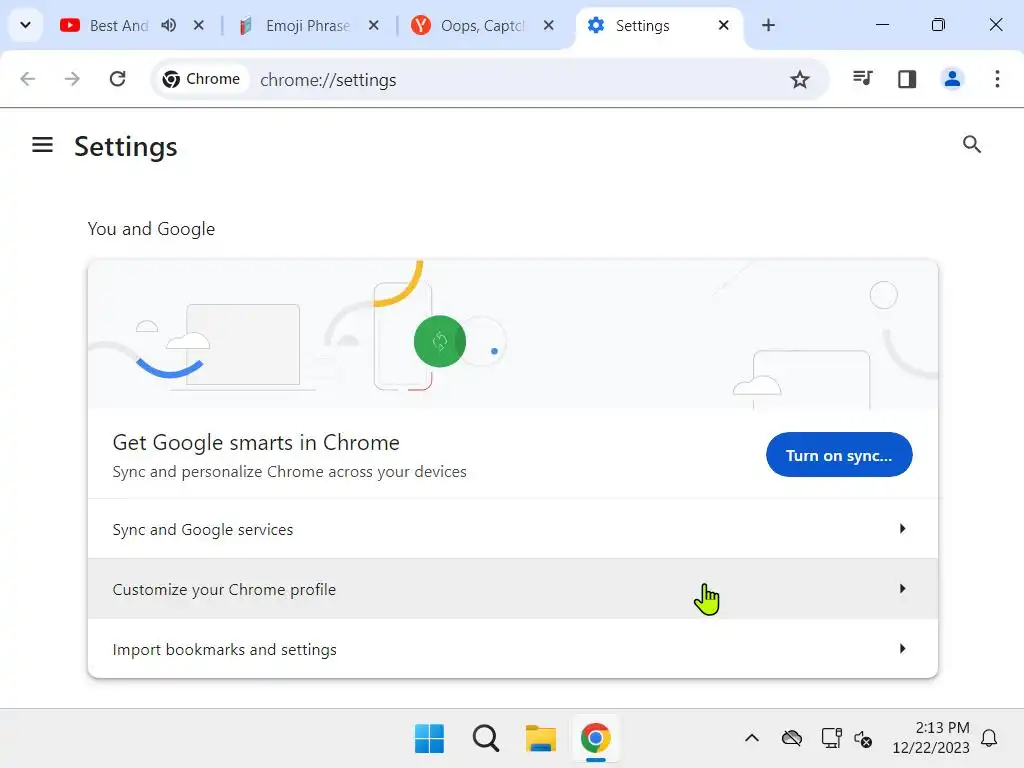Show hidden system tray icons
This screenshot has height=768, width=1024.
(752, 739)
